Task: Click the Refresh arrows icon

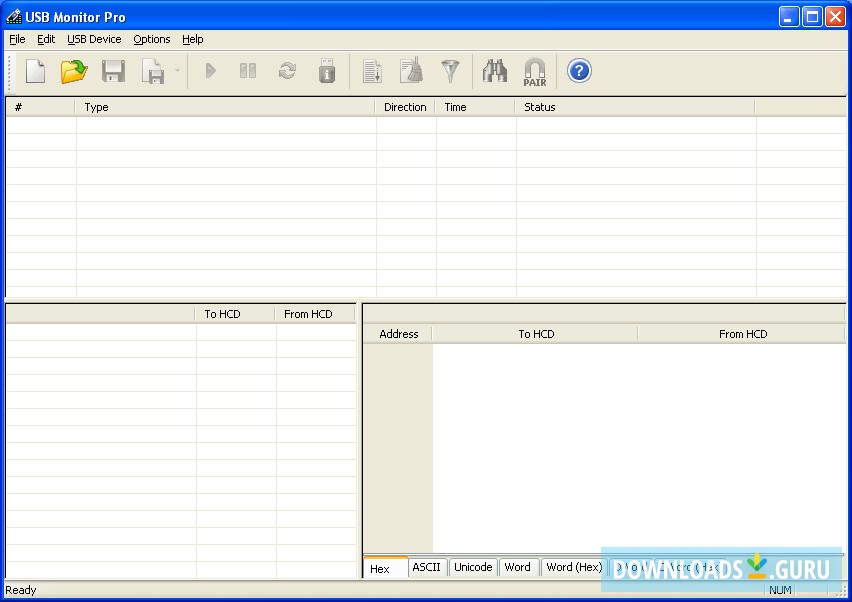Action: [287, 71]
